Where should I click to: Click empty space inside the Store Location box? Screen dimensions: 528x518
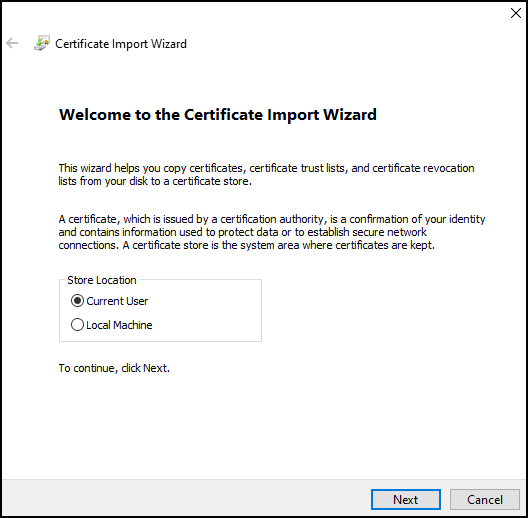pos(209,313)
